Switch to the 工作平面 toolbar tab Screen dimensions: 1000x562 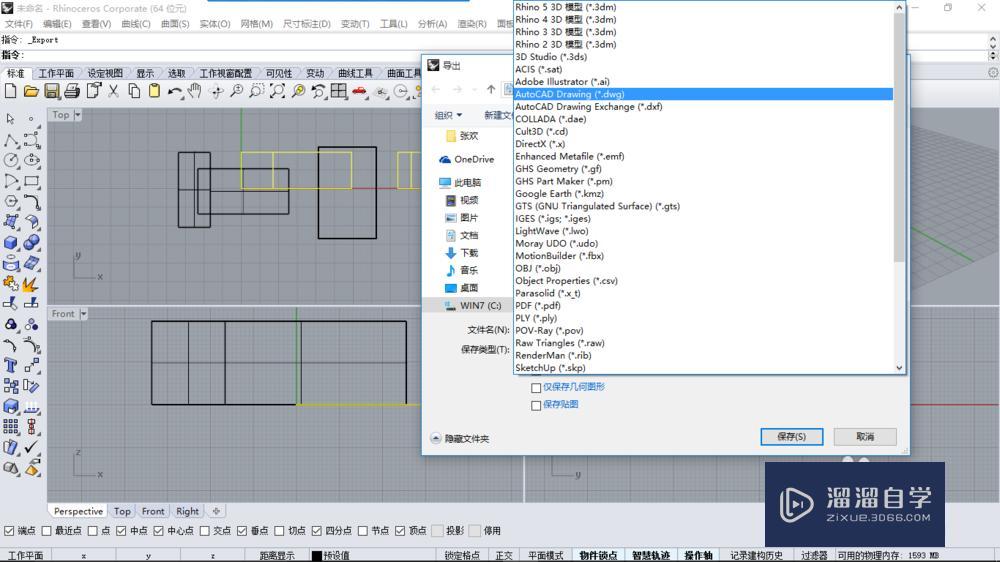pos(55,73)
